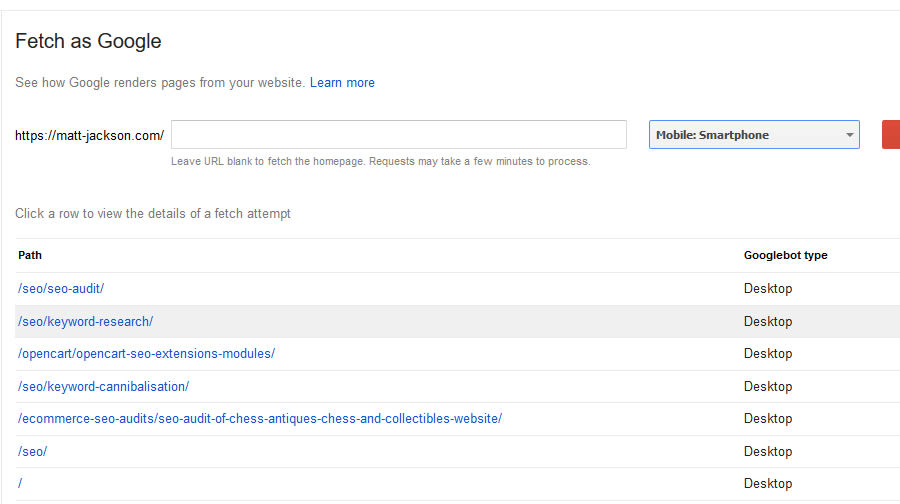Viewport: 900px width, 504px height.
Task: Select the Desktop cell in seo-audit row
Action: [x=768, y=288]
